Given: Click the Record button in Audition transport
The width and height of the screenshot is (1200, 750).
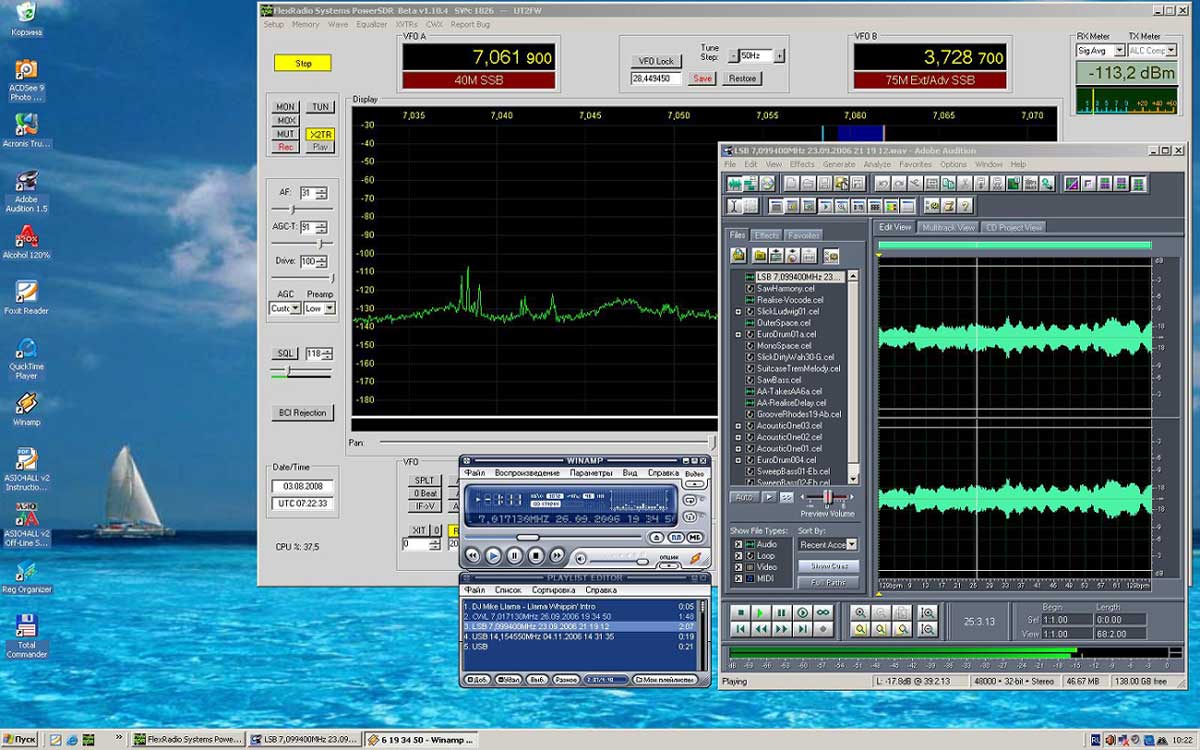Looking at the screenshot, I should click(823, 630).
